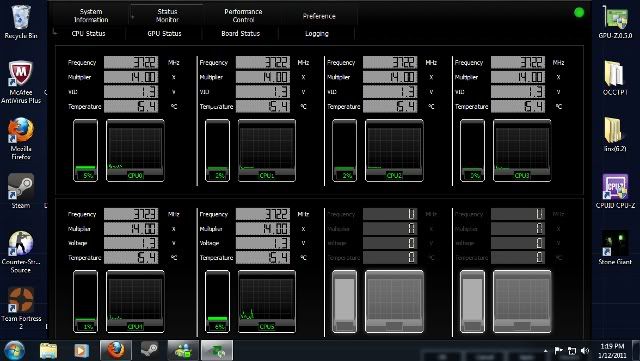Viewport: 640px width, 361px height.
Task: Click the CPU2 usage history graph
Action: pos(394,150)
